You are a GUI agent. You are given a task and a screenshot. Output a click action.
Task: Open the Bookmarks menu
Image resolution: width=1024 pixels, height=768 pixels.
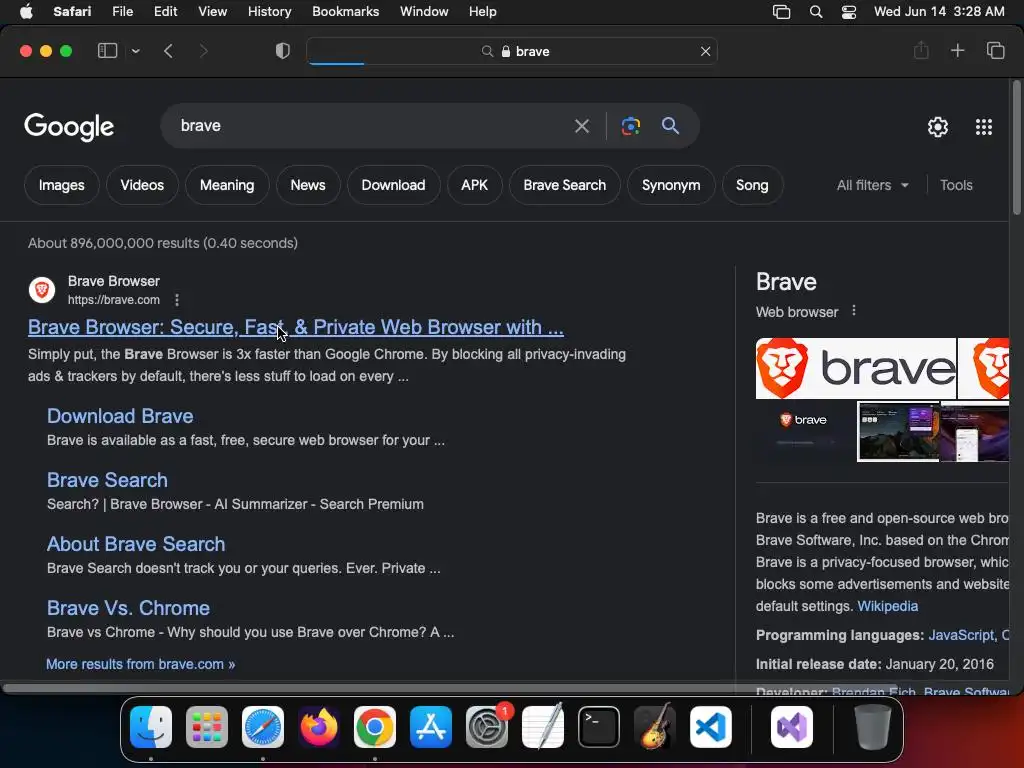[x=345, y=12]
